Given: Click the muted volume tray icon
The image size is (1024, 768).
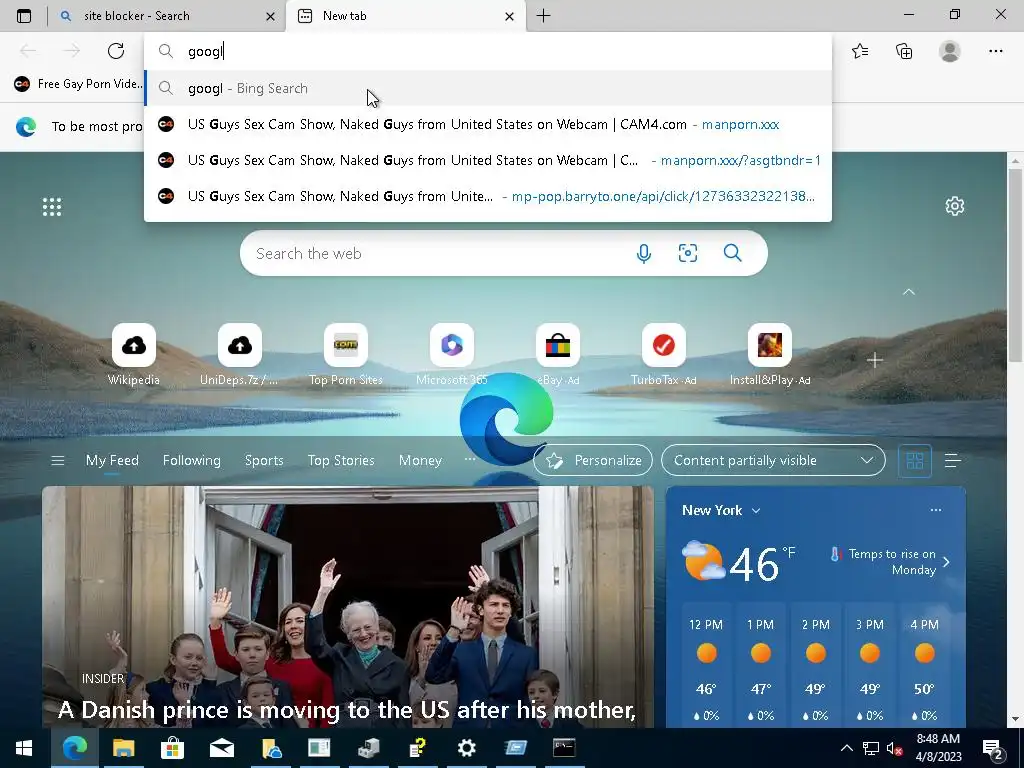Looking at the screenshot, I should 895,748.
